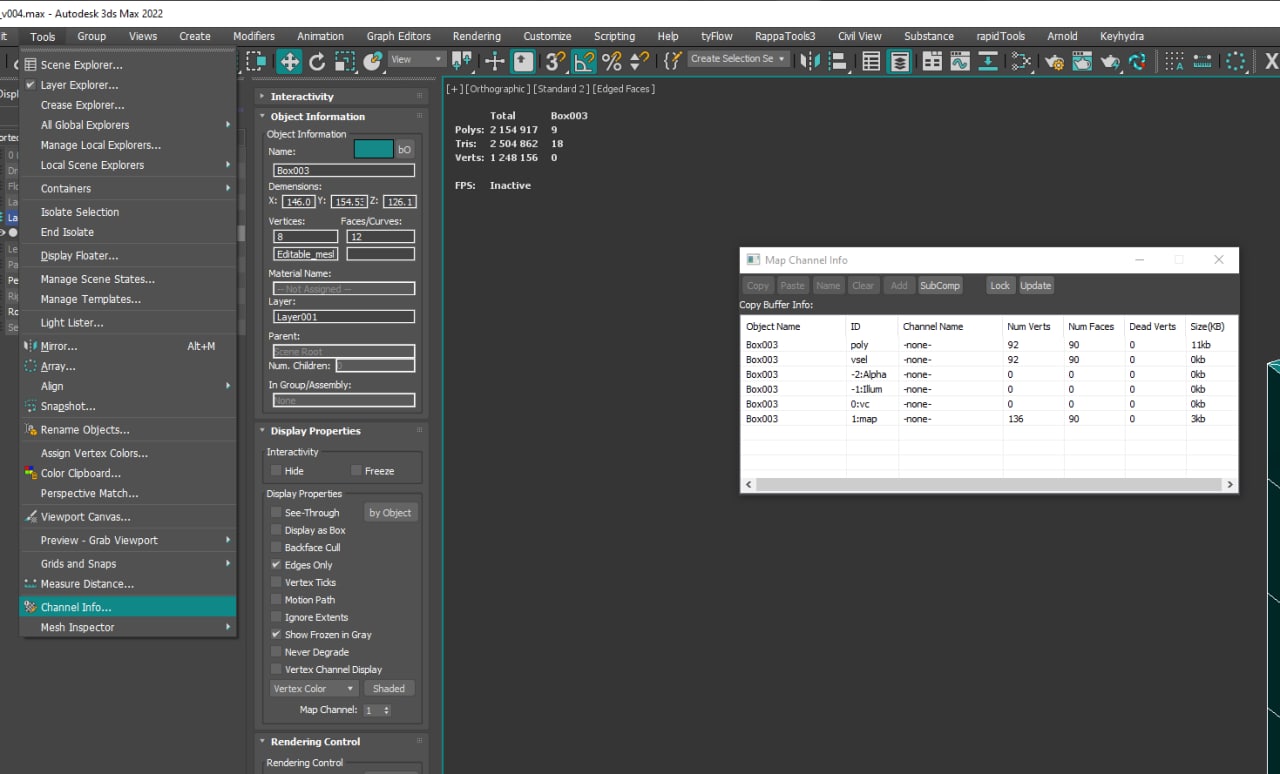Open the Rendered Frame Window icon

[1082, 61]
